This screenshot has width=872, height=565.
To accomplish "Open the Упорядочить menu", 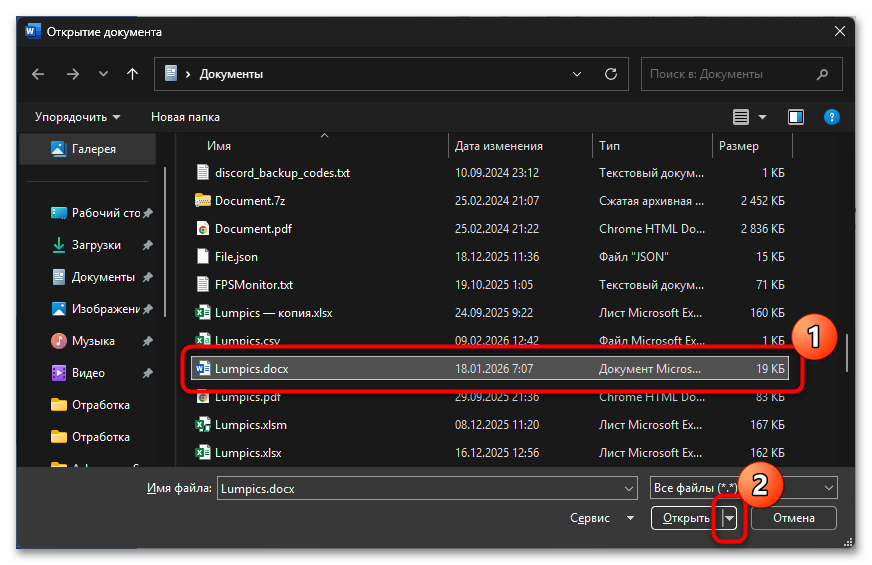I will coord(77,117).
